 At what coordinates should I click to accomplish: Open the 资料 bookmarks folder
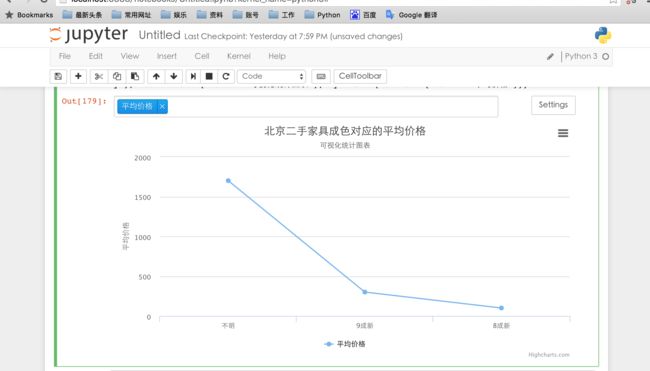tap(210, 15)
